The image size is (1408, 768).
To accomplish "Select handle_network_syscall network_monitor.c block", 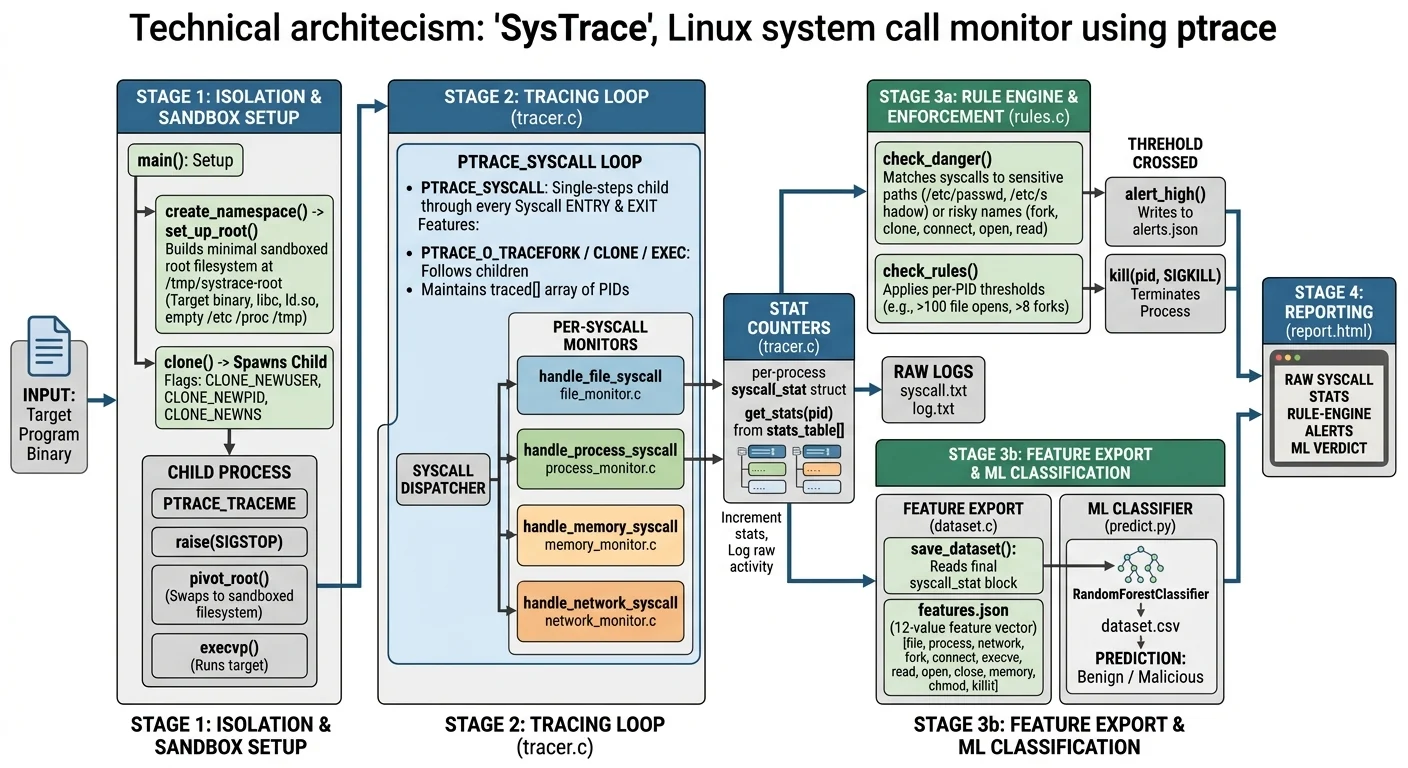I will (x=600, y=612).
